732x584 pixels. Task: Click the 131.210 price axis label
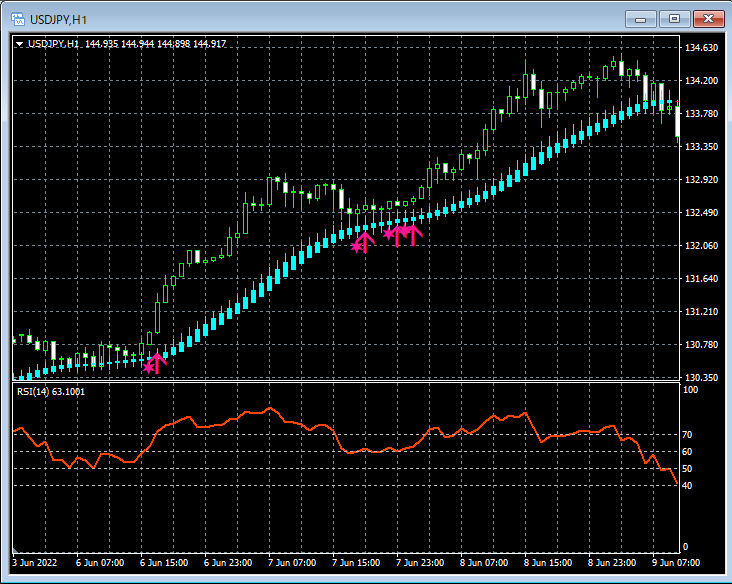coord(701,311)
